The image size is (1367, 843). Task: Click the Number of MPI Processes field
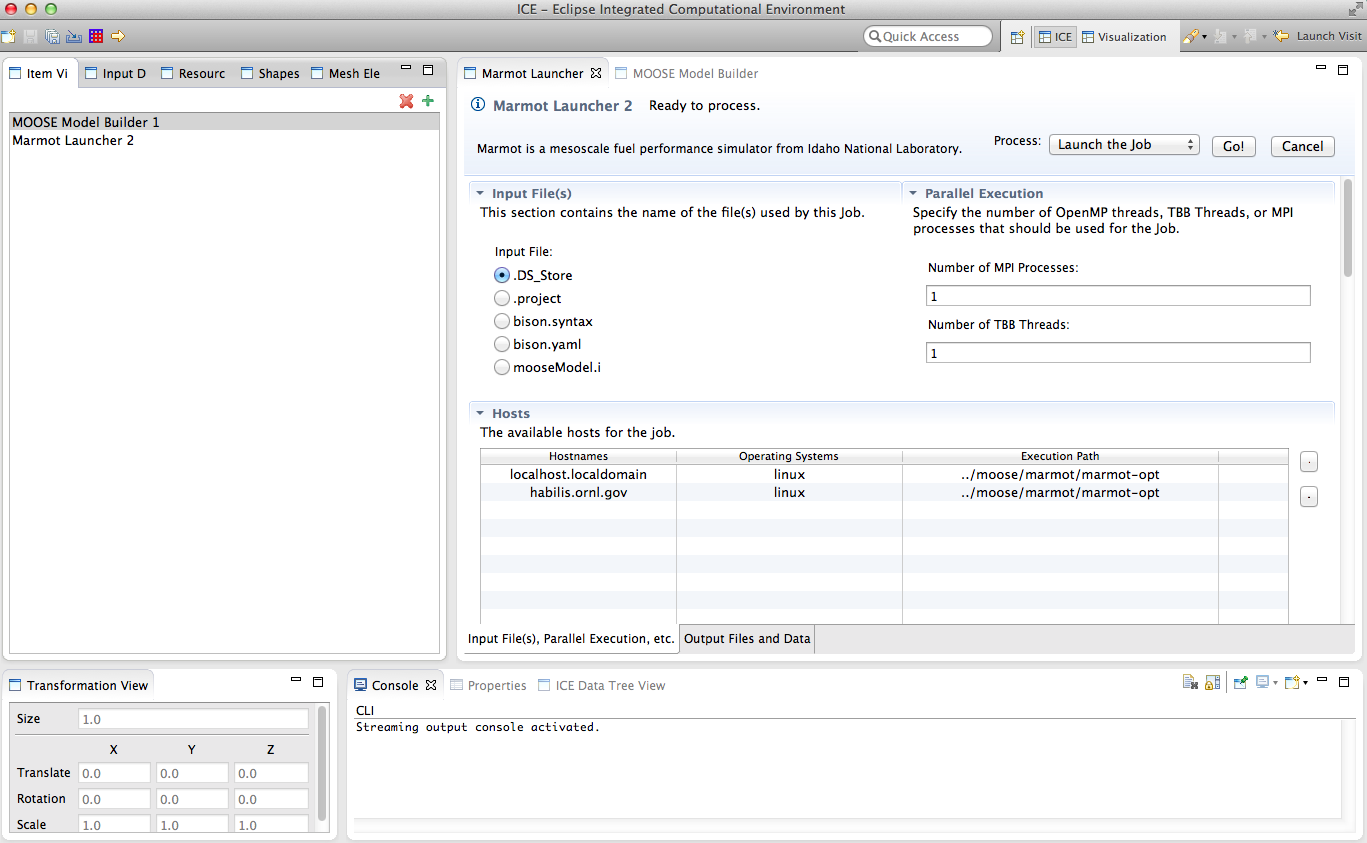(x=1118, y=296)
